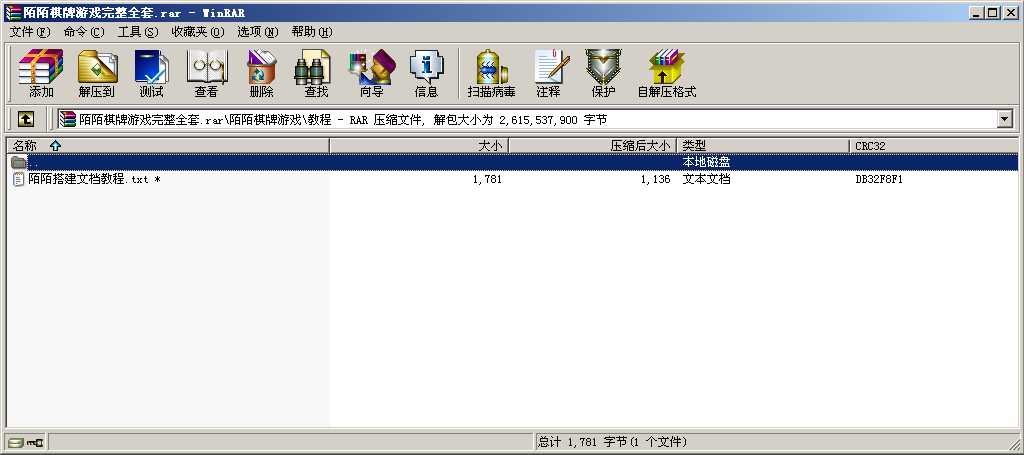Image resolution: width=1024 pixels, height=455 pixels.
Task: Open the 工具(S) menu
Action: pos(137,32)
